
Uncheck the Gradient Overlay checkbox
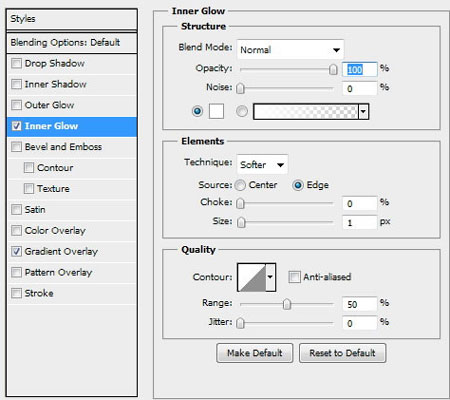16,251
